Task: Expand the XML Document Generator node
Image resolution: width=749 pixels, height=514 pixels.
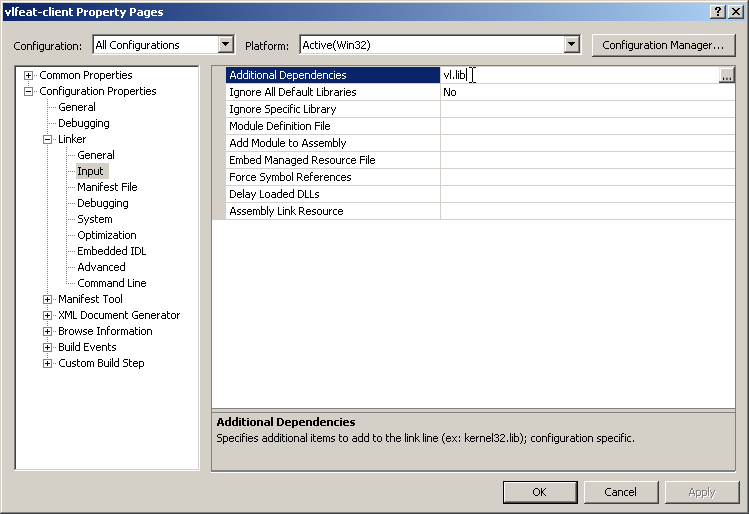Action: (x=47, y=315)
